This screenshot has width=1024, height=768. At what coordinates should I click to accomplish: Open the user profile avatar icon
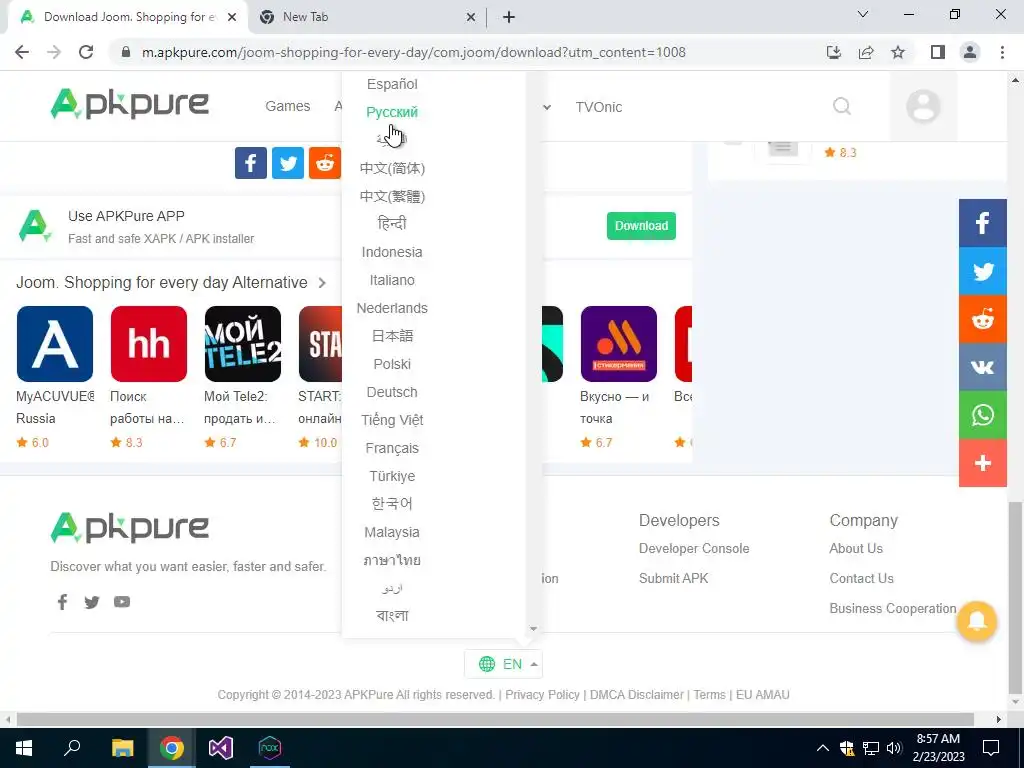(923, 106)
